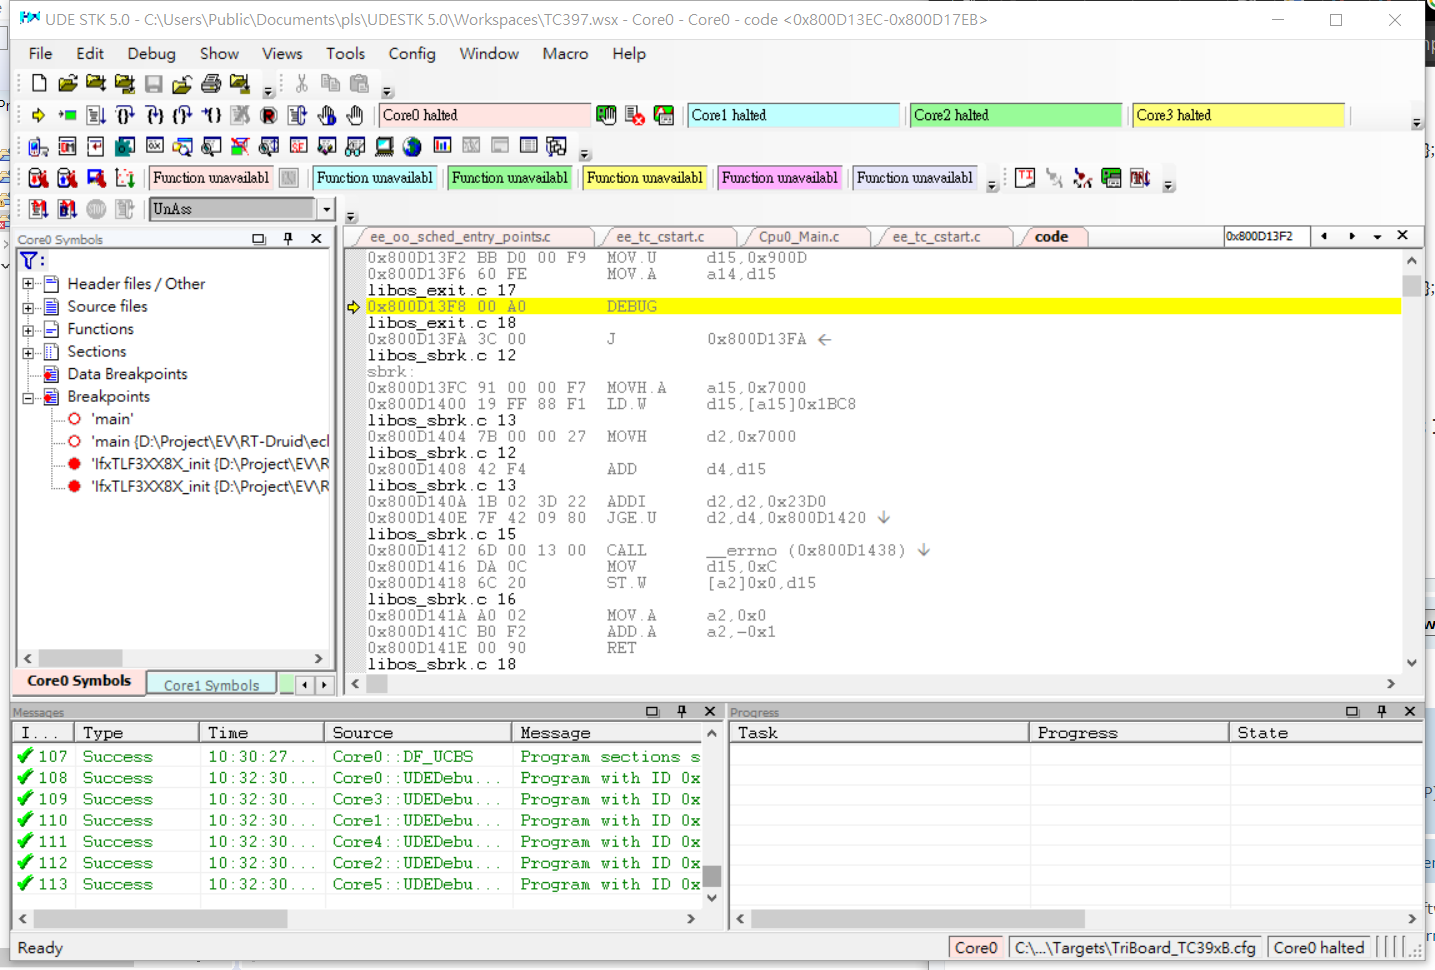The height and width of the screenshot is (970, 1435).
Task: Switch to the Cpu0_Main.c tab
Action: point(798,237)
